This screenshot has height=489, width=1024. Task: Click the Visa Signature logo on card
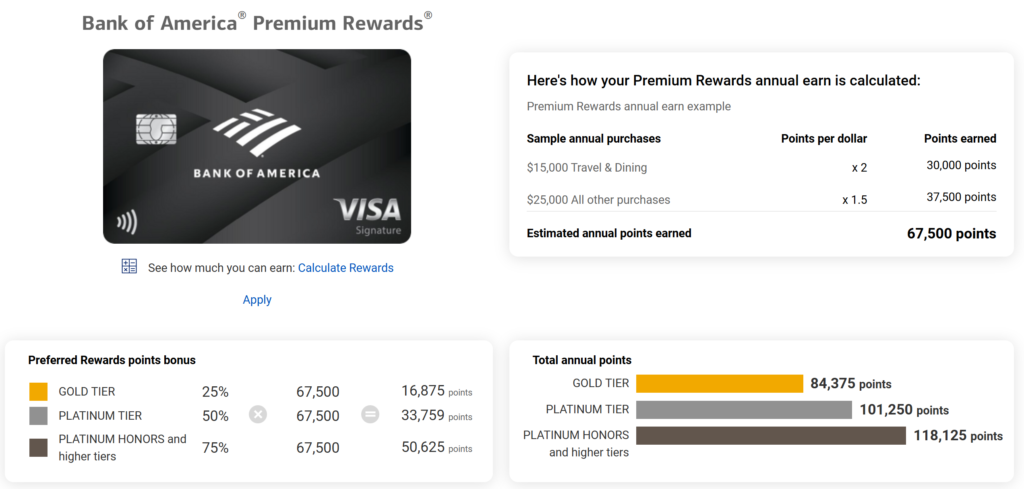[x=367, y=216]
